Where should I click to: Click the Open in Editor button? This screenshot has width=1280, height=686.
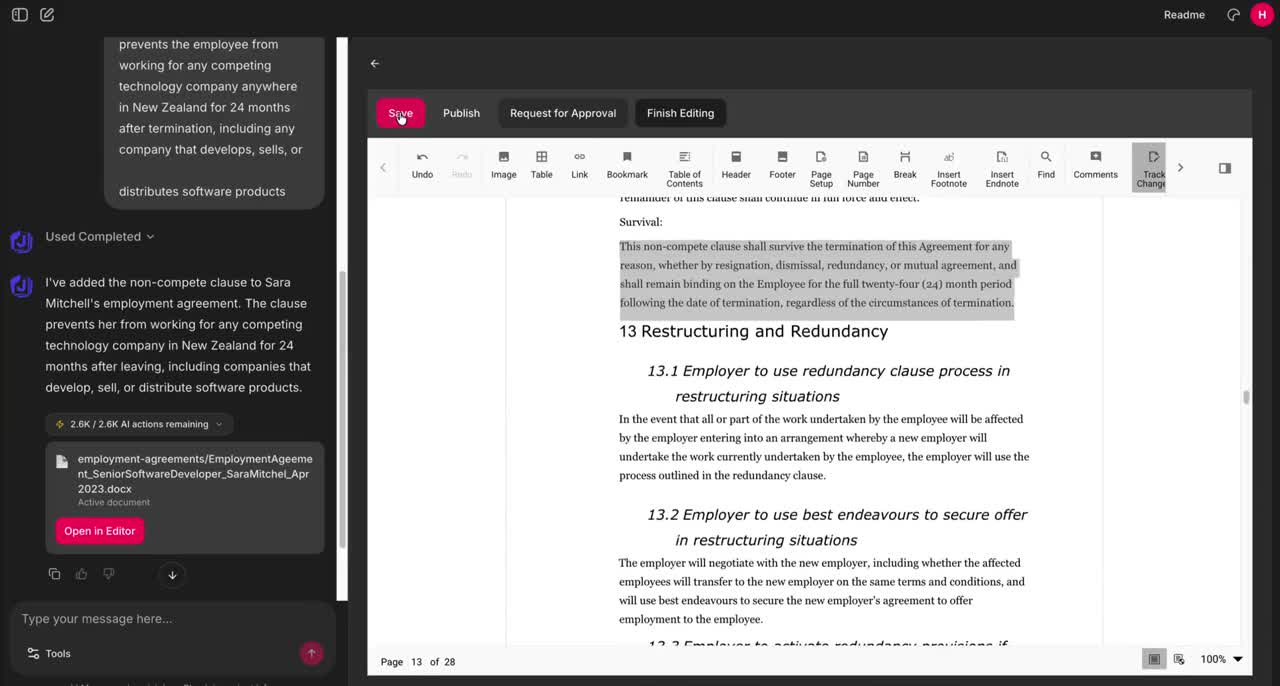point(99,531)
